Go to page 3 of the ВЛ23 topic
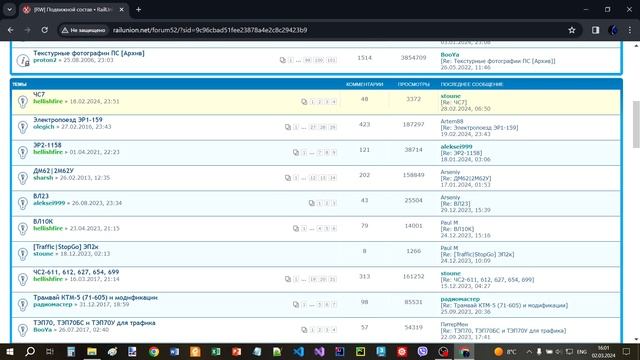The width and height of the screenshot is (640, 360). coord(334,203)
